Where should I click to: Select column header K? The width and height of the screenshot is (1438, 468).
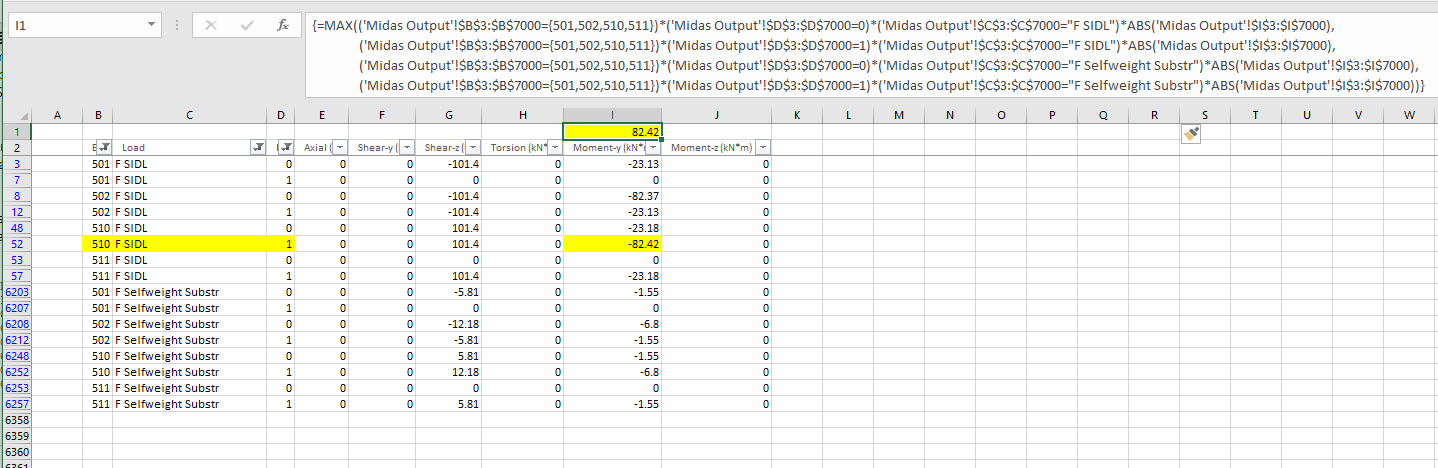point(796,115)
